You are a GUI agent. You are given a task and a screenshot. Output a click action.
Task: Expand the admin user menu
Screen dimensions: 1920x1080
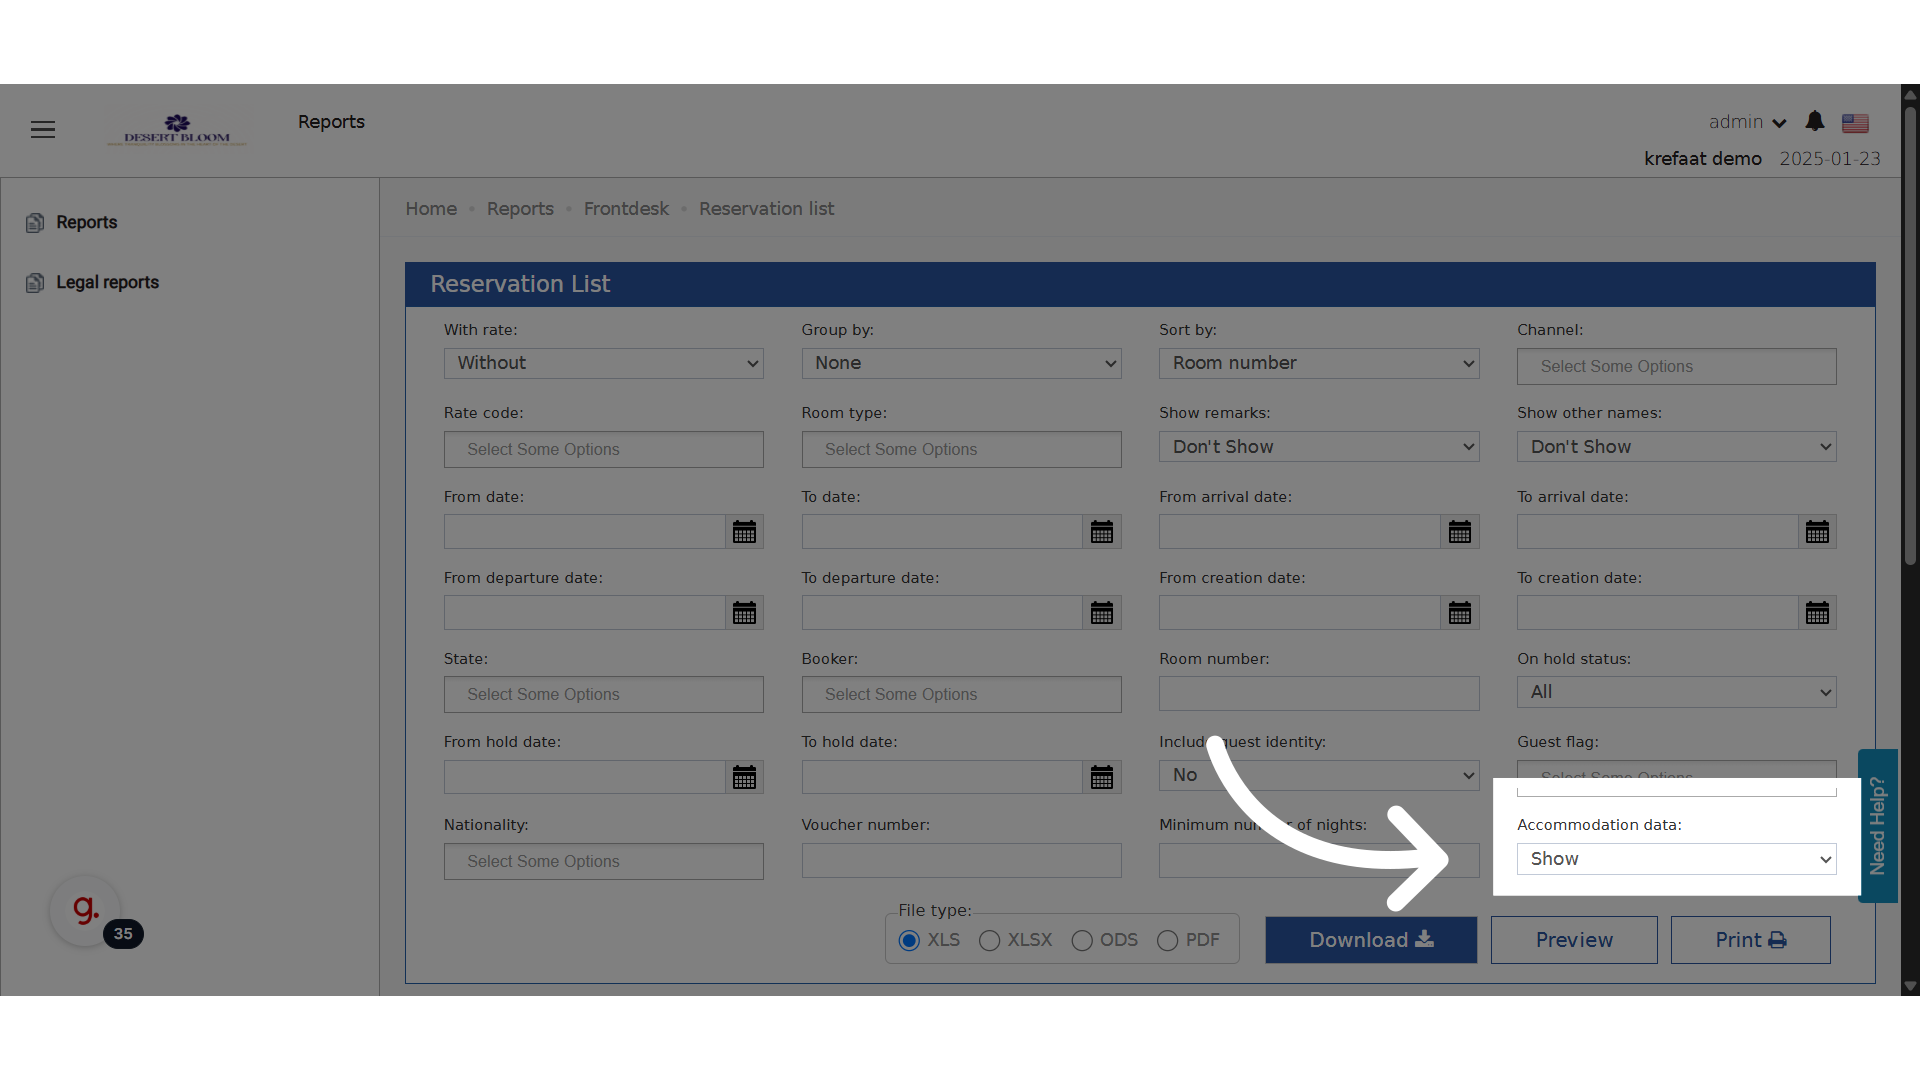[x=1747, y=122]
